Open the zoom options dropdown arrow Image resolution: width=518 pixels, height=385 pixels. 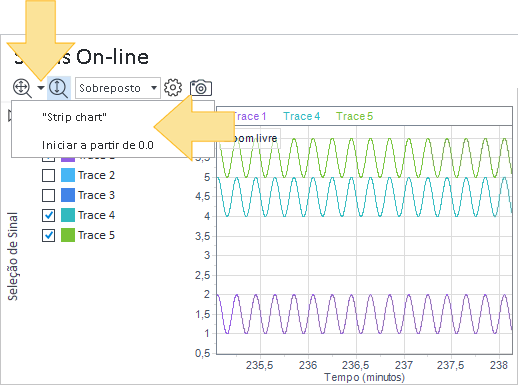41,88
